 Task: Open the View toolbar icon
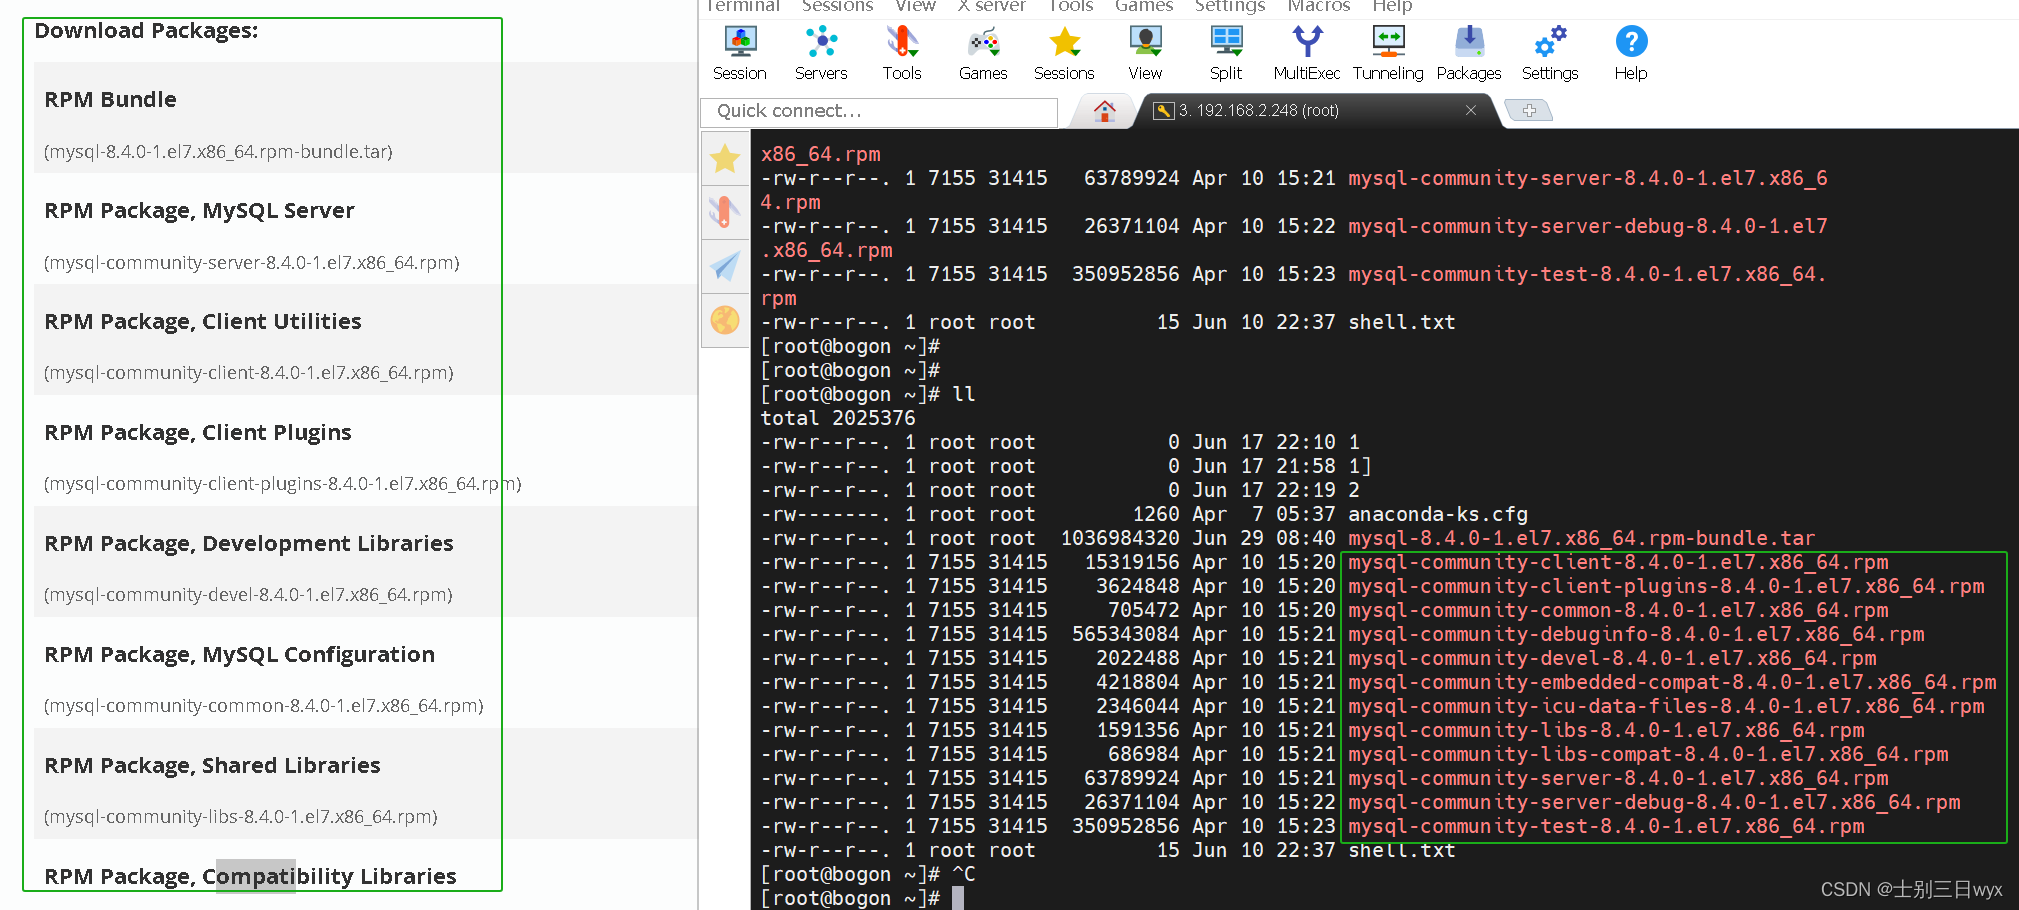pos(1145,53)
